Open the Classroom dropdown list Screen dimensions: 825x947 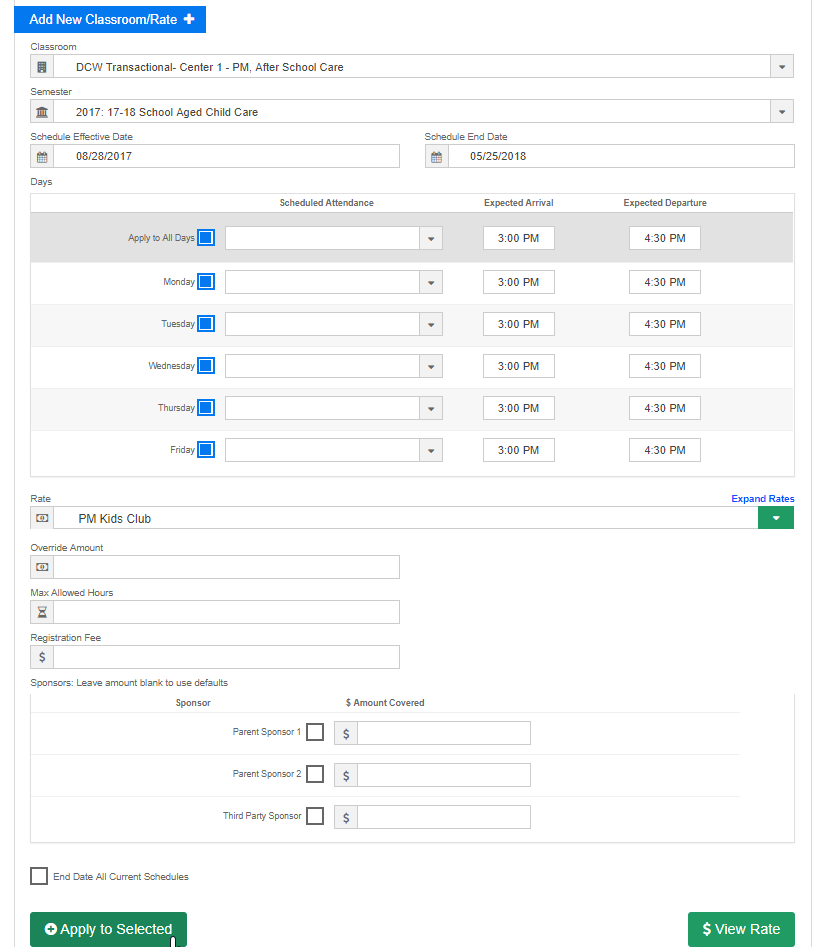point(782,67)
